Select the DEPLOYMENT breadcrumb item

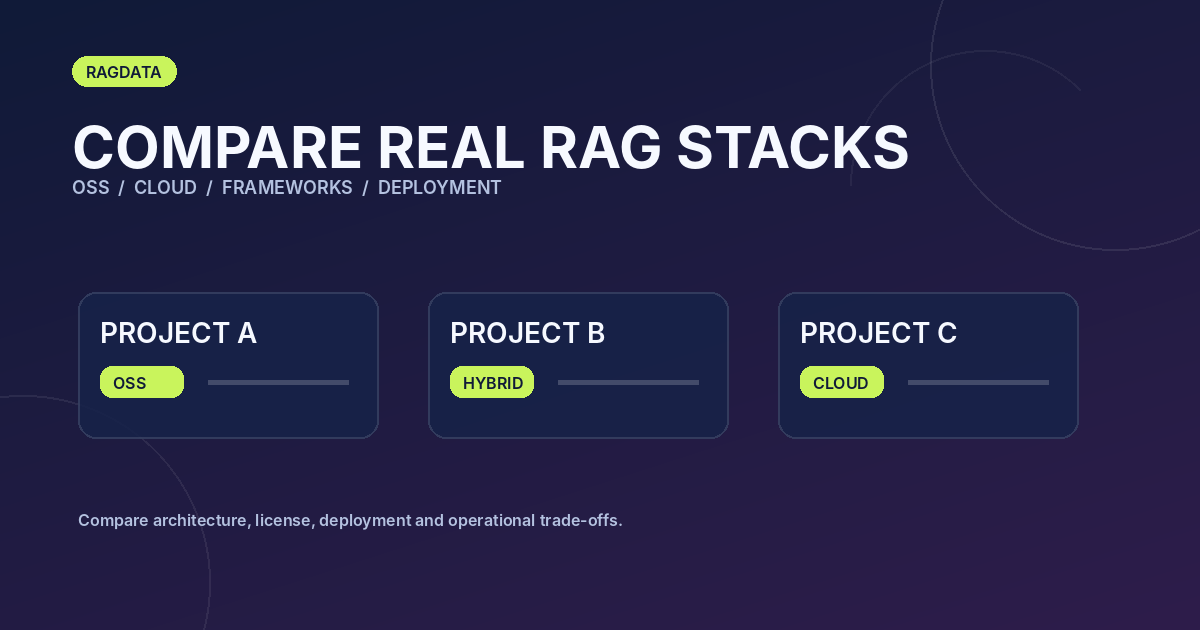pyautogui.click(x=439, y=188)
